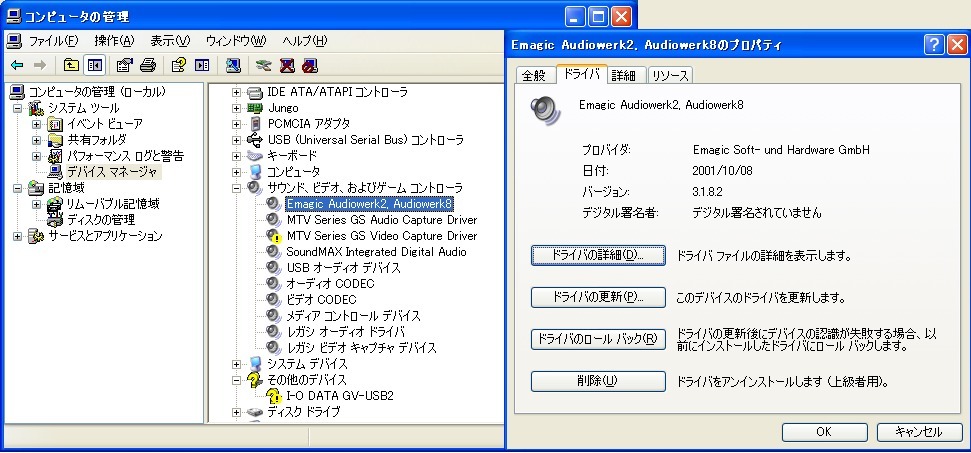The image size is (971, 453).
Task: Collapse the サウンド、ビデオ、およびゲーム コントローラ node
Action: point(236,188)
